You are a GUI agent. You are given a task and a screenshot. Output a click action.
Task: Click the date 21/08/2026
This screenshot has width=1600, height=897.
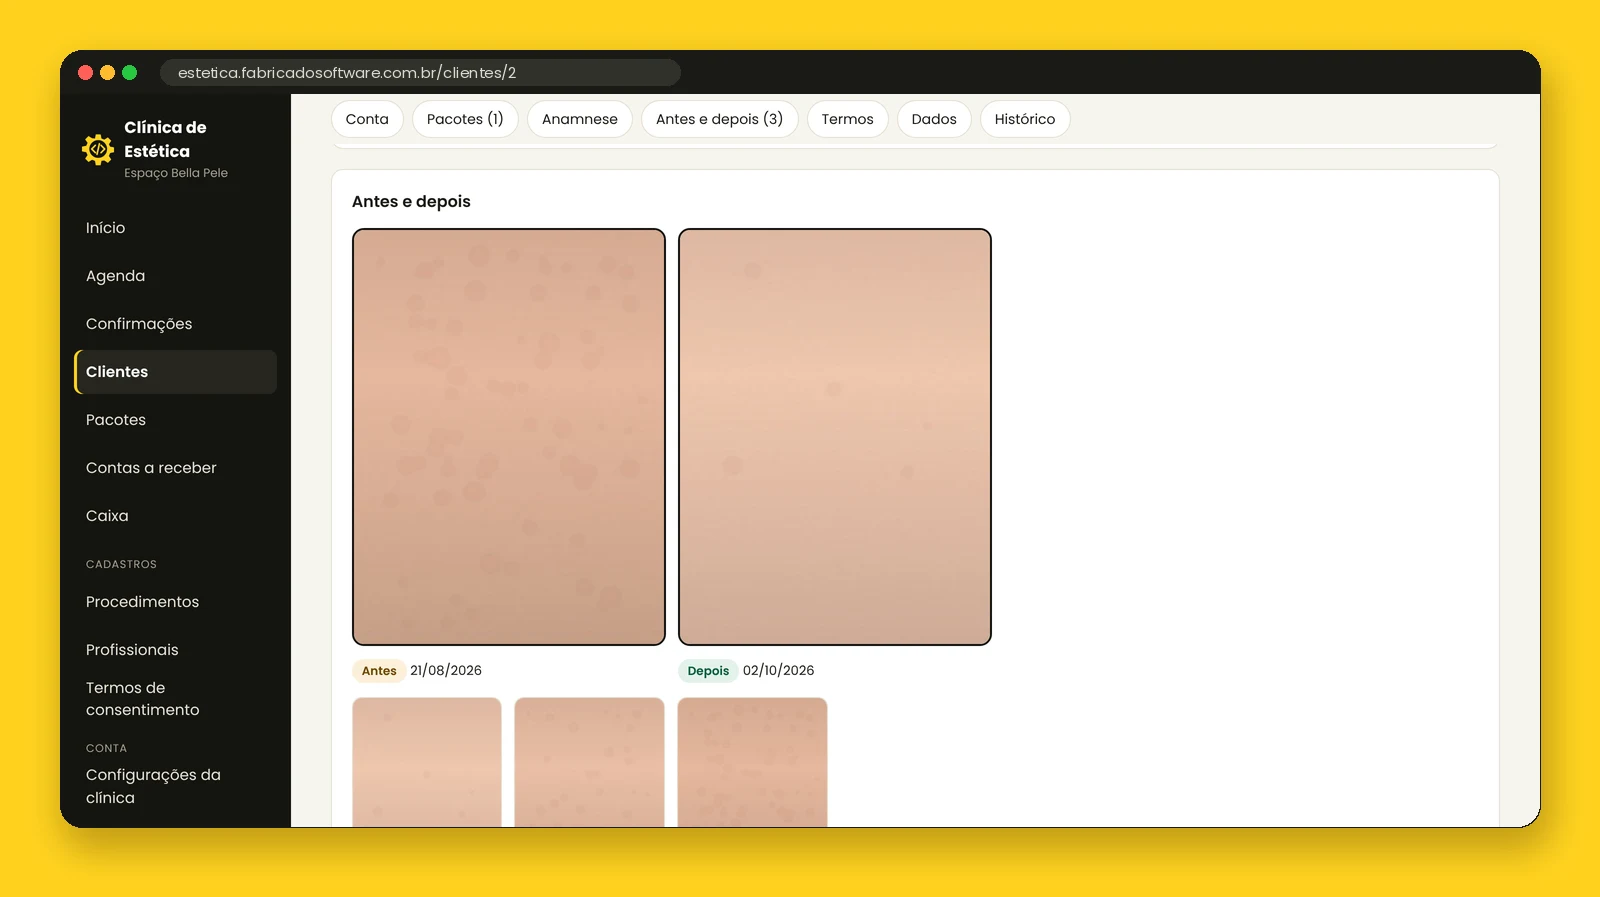click(446, 671)
